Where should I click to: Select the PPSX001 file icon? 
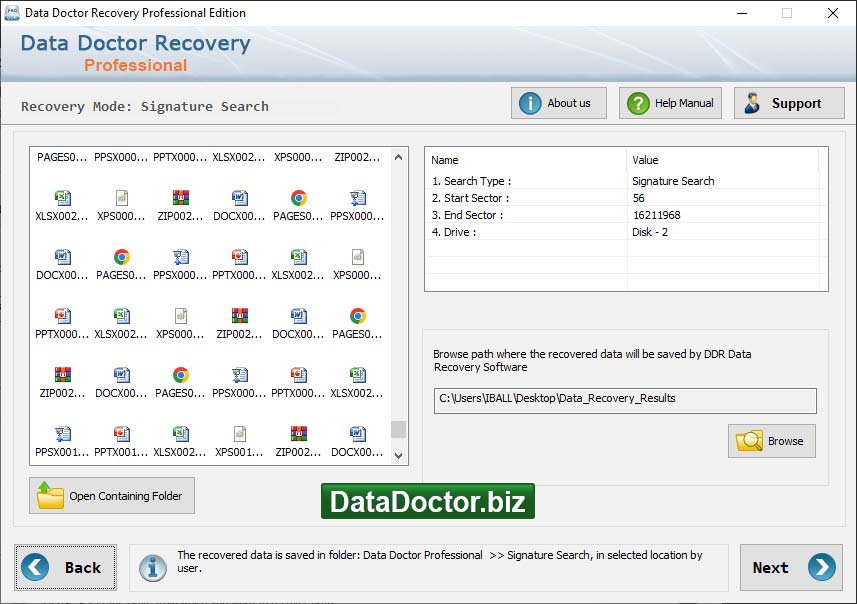(x=62, y=434)
